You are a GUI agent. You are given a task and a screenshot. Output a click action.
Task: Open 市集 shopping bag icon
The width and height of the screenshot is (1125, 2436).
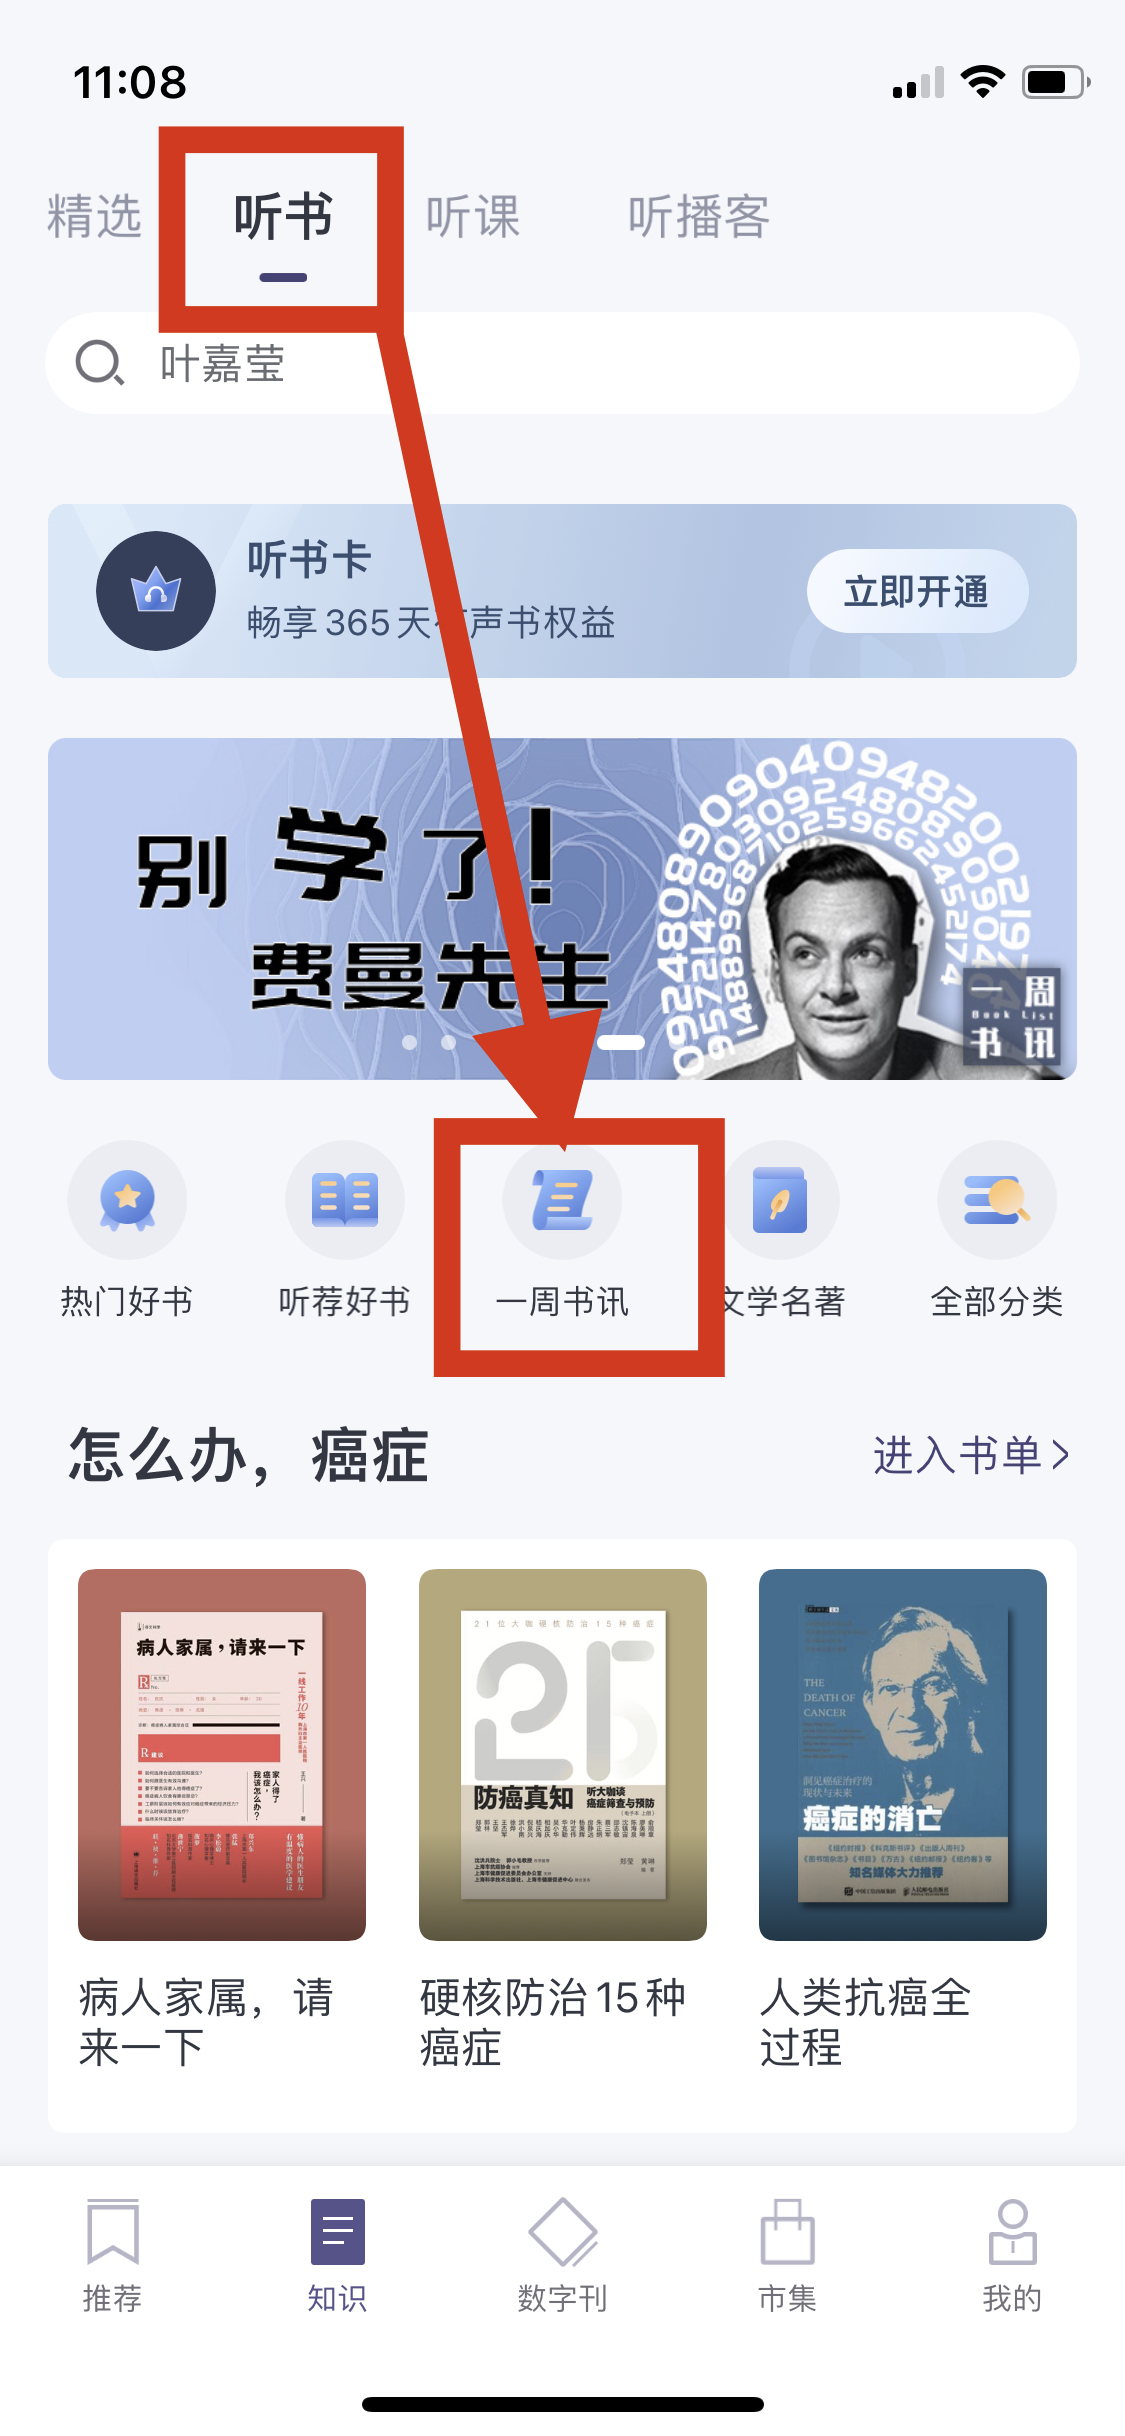[787, 2230]
